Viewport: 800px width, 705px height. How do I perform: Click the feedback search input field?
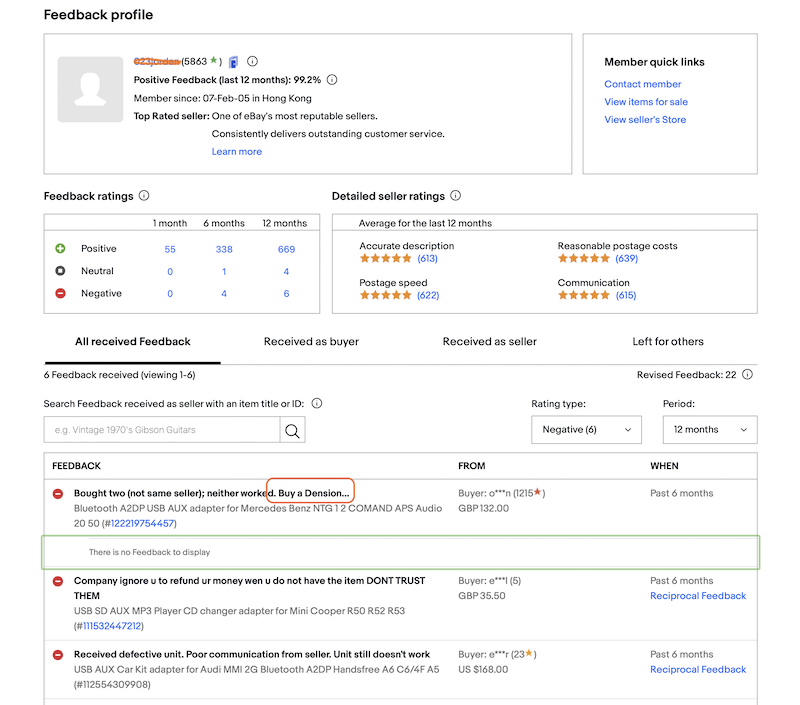(x=161, y=430)
